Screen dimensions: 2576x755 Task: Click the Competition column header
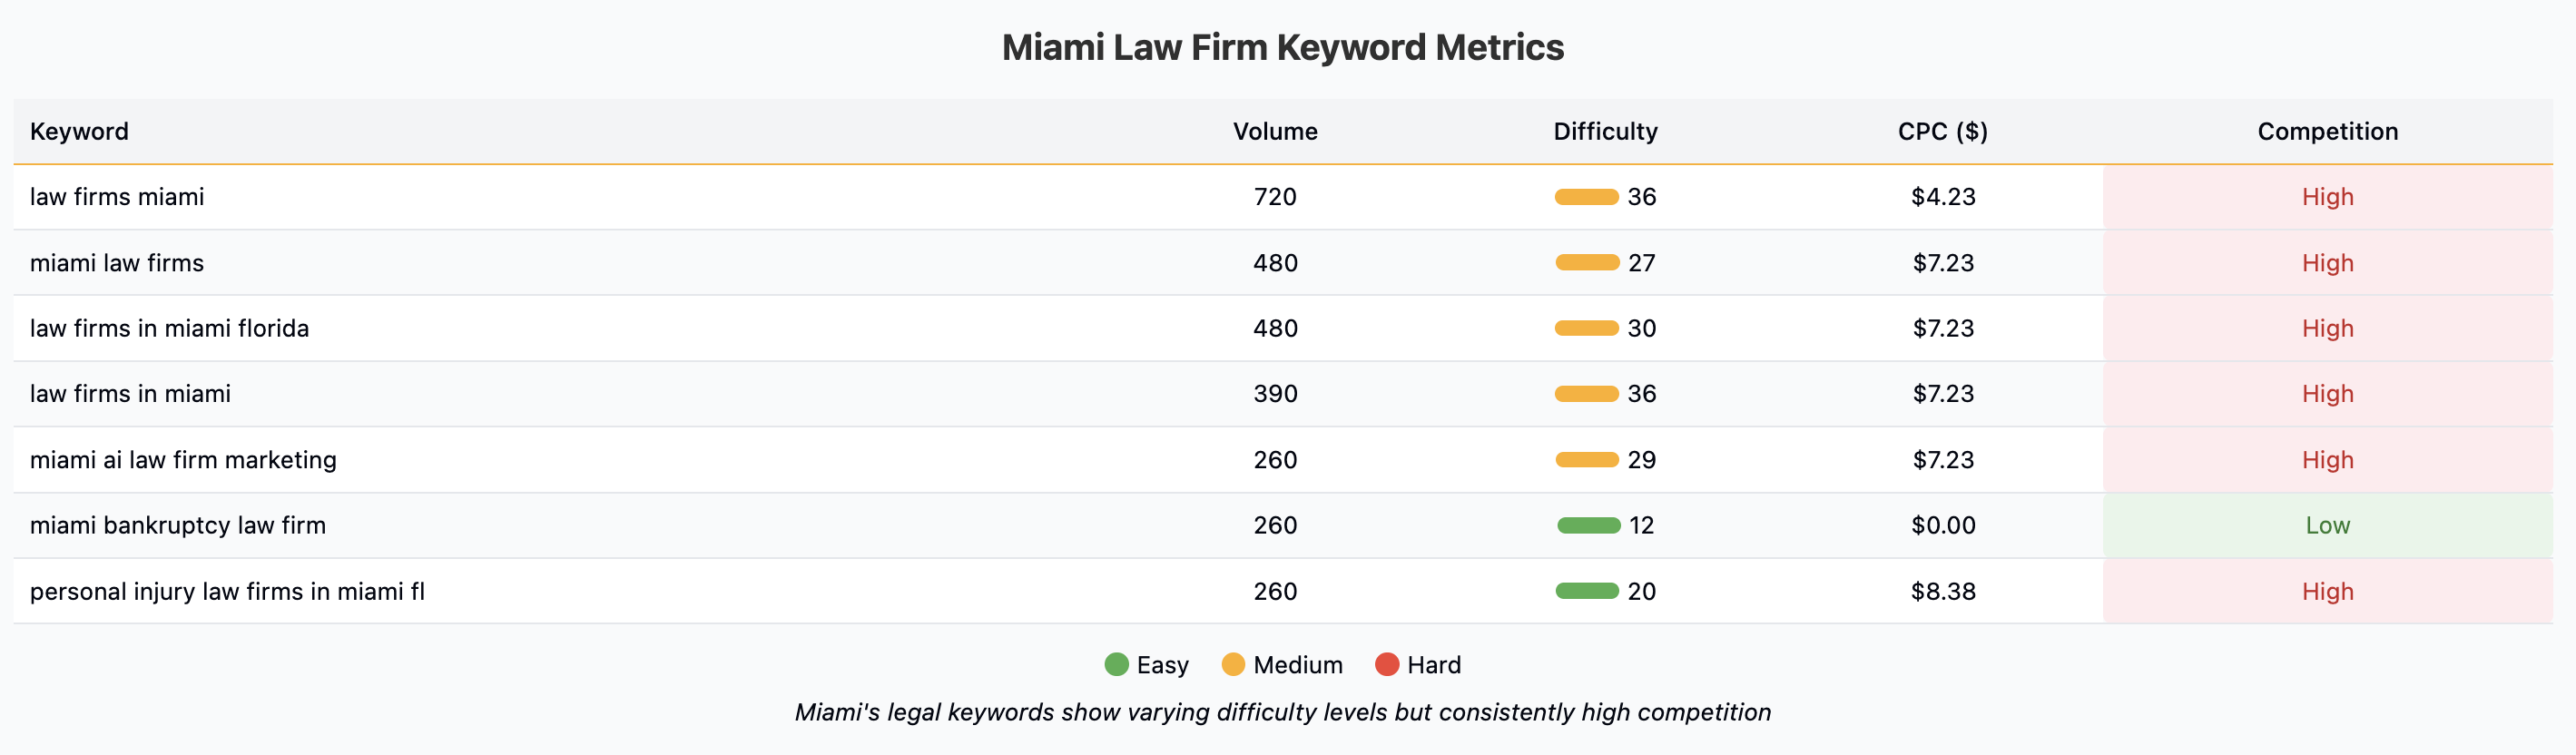tap(2327, 131)
